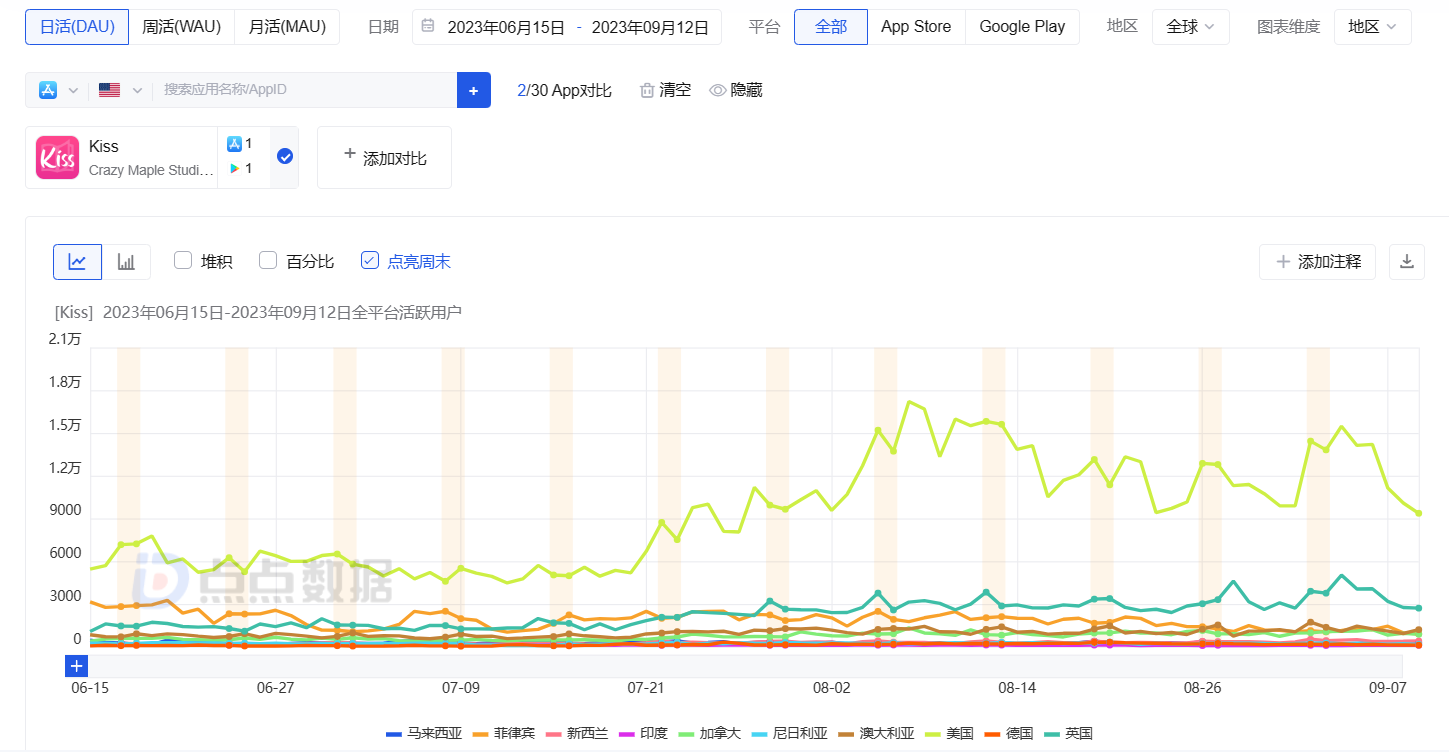Select the Google Play platform tab
This screenshot has width=1449, height=752.
click(x=1022, y=27)
